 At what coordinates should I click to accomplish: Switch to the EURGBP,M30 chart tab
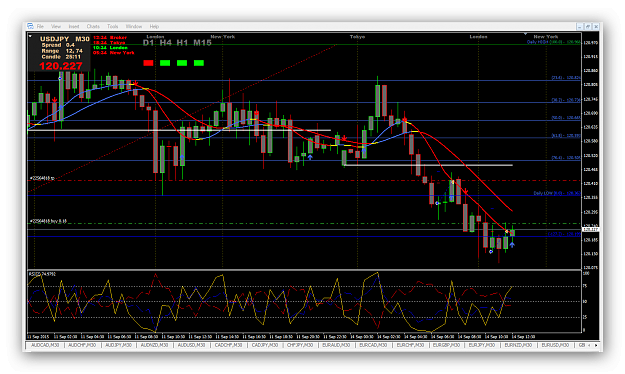446,345
